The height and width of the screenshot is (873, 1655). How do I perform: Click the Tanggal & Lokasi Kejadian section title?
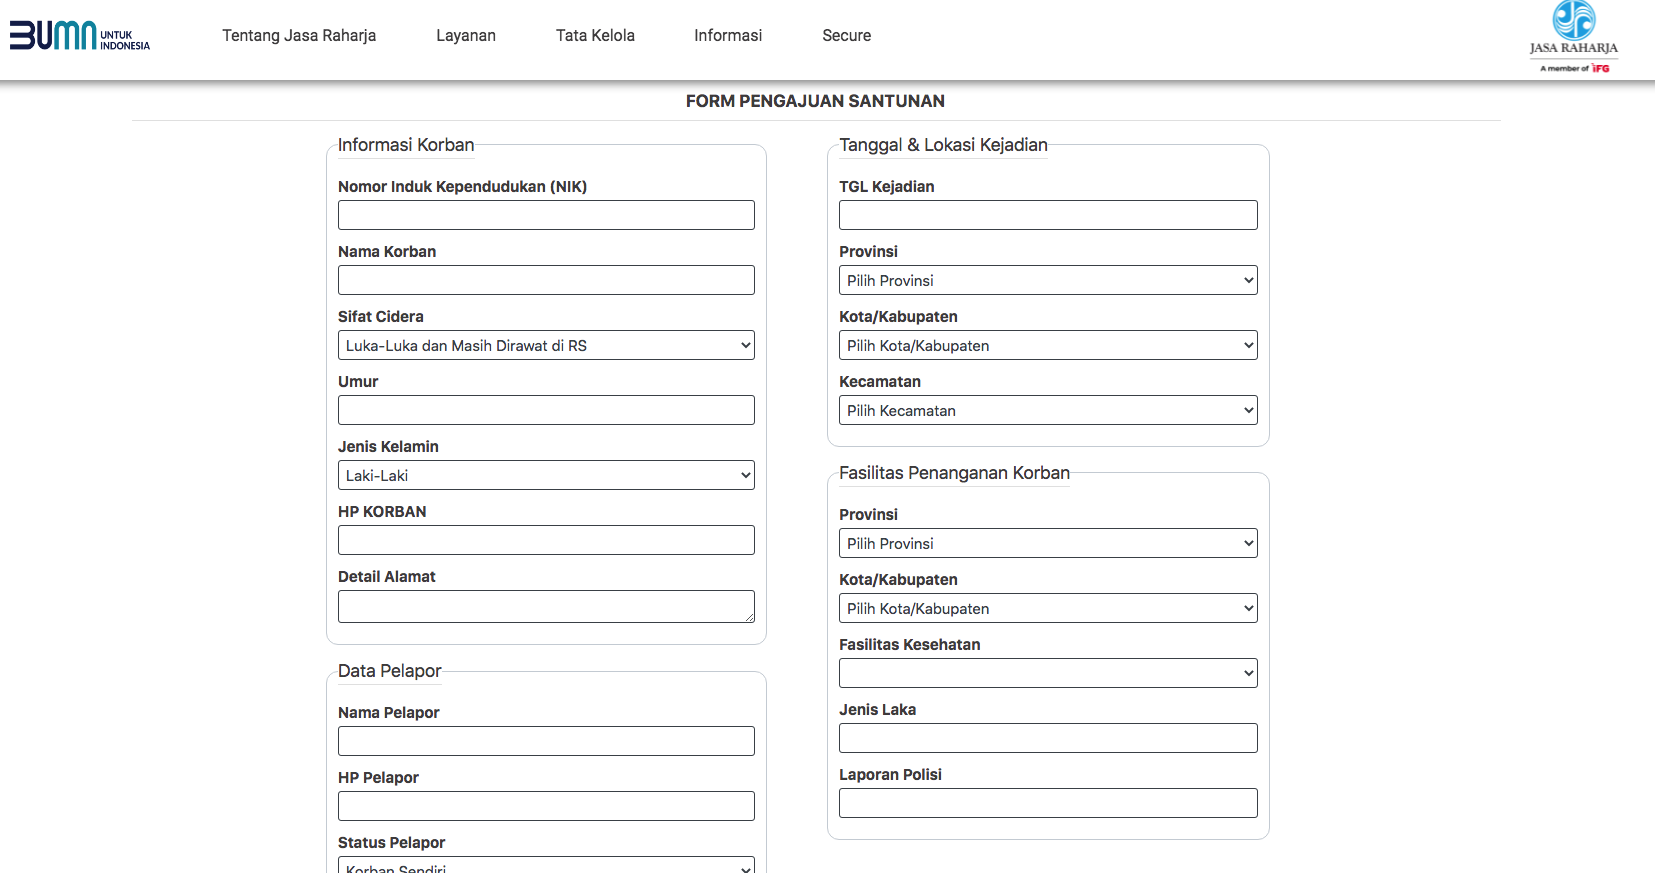(943, 145)
